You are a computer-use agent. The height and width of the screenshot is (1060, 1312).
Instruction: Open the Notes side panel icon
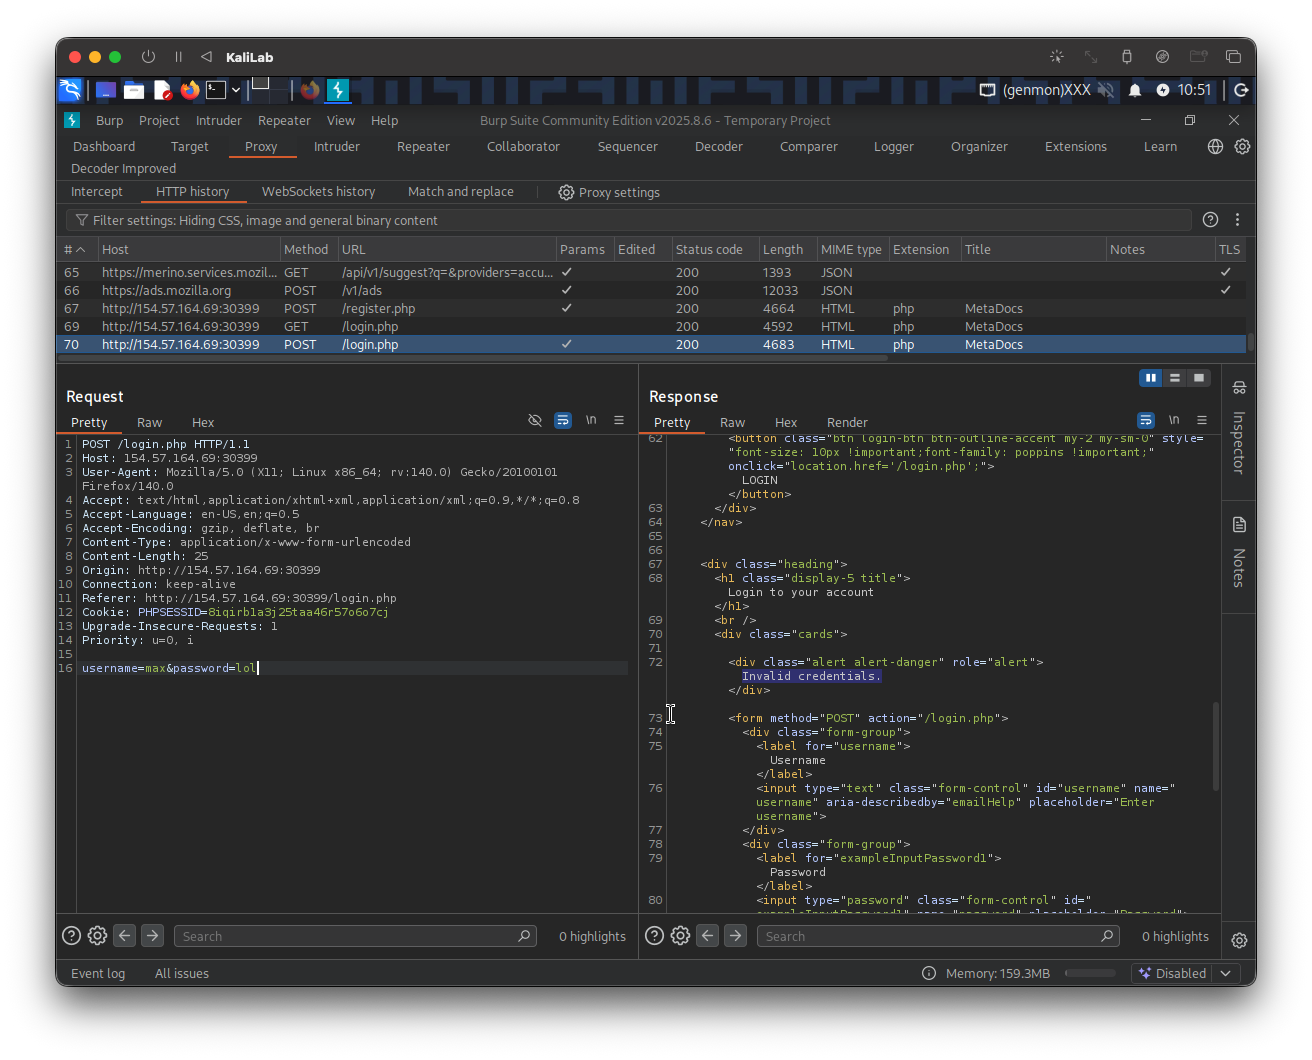pos(1239,525)
